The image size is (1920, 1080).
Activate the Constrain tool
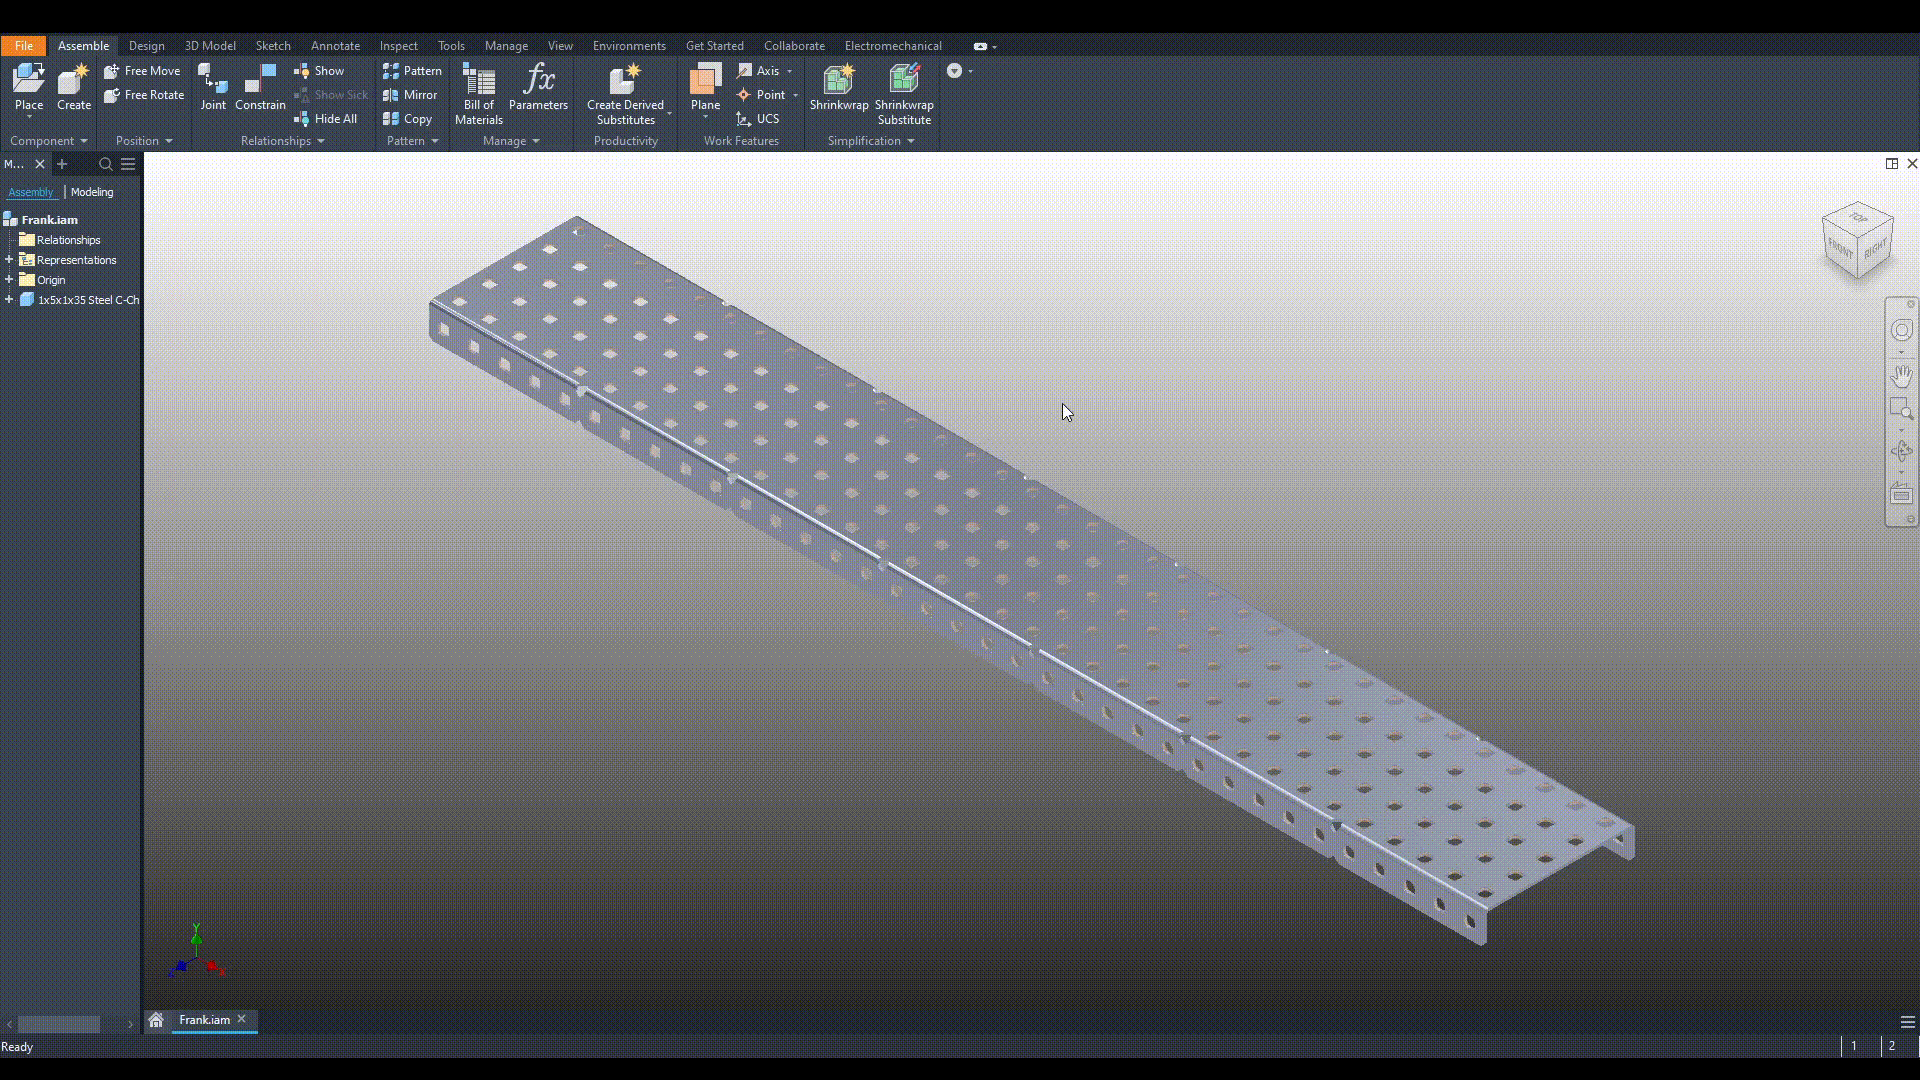coord(260,87)
